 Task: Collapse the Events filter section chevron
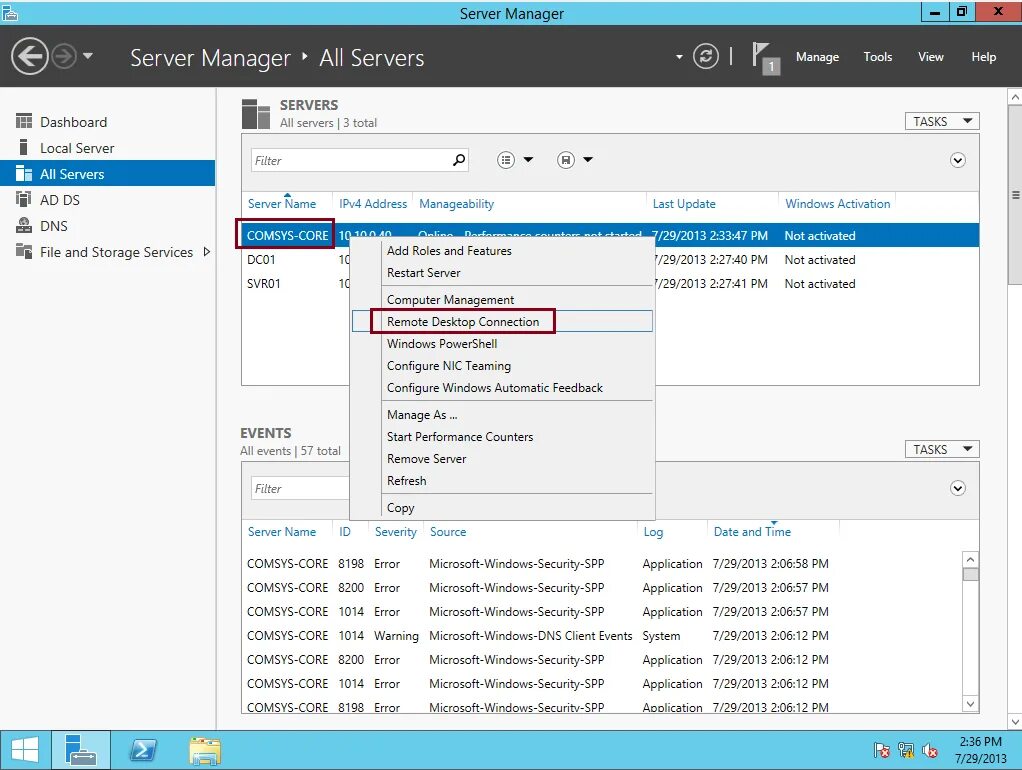957,488
